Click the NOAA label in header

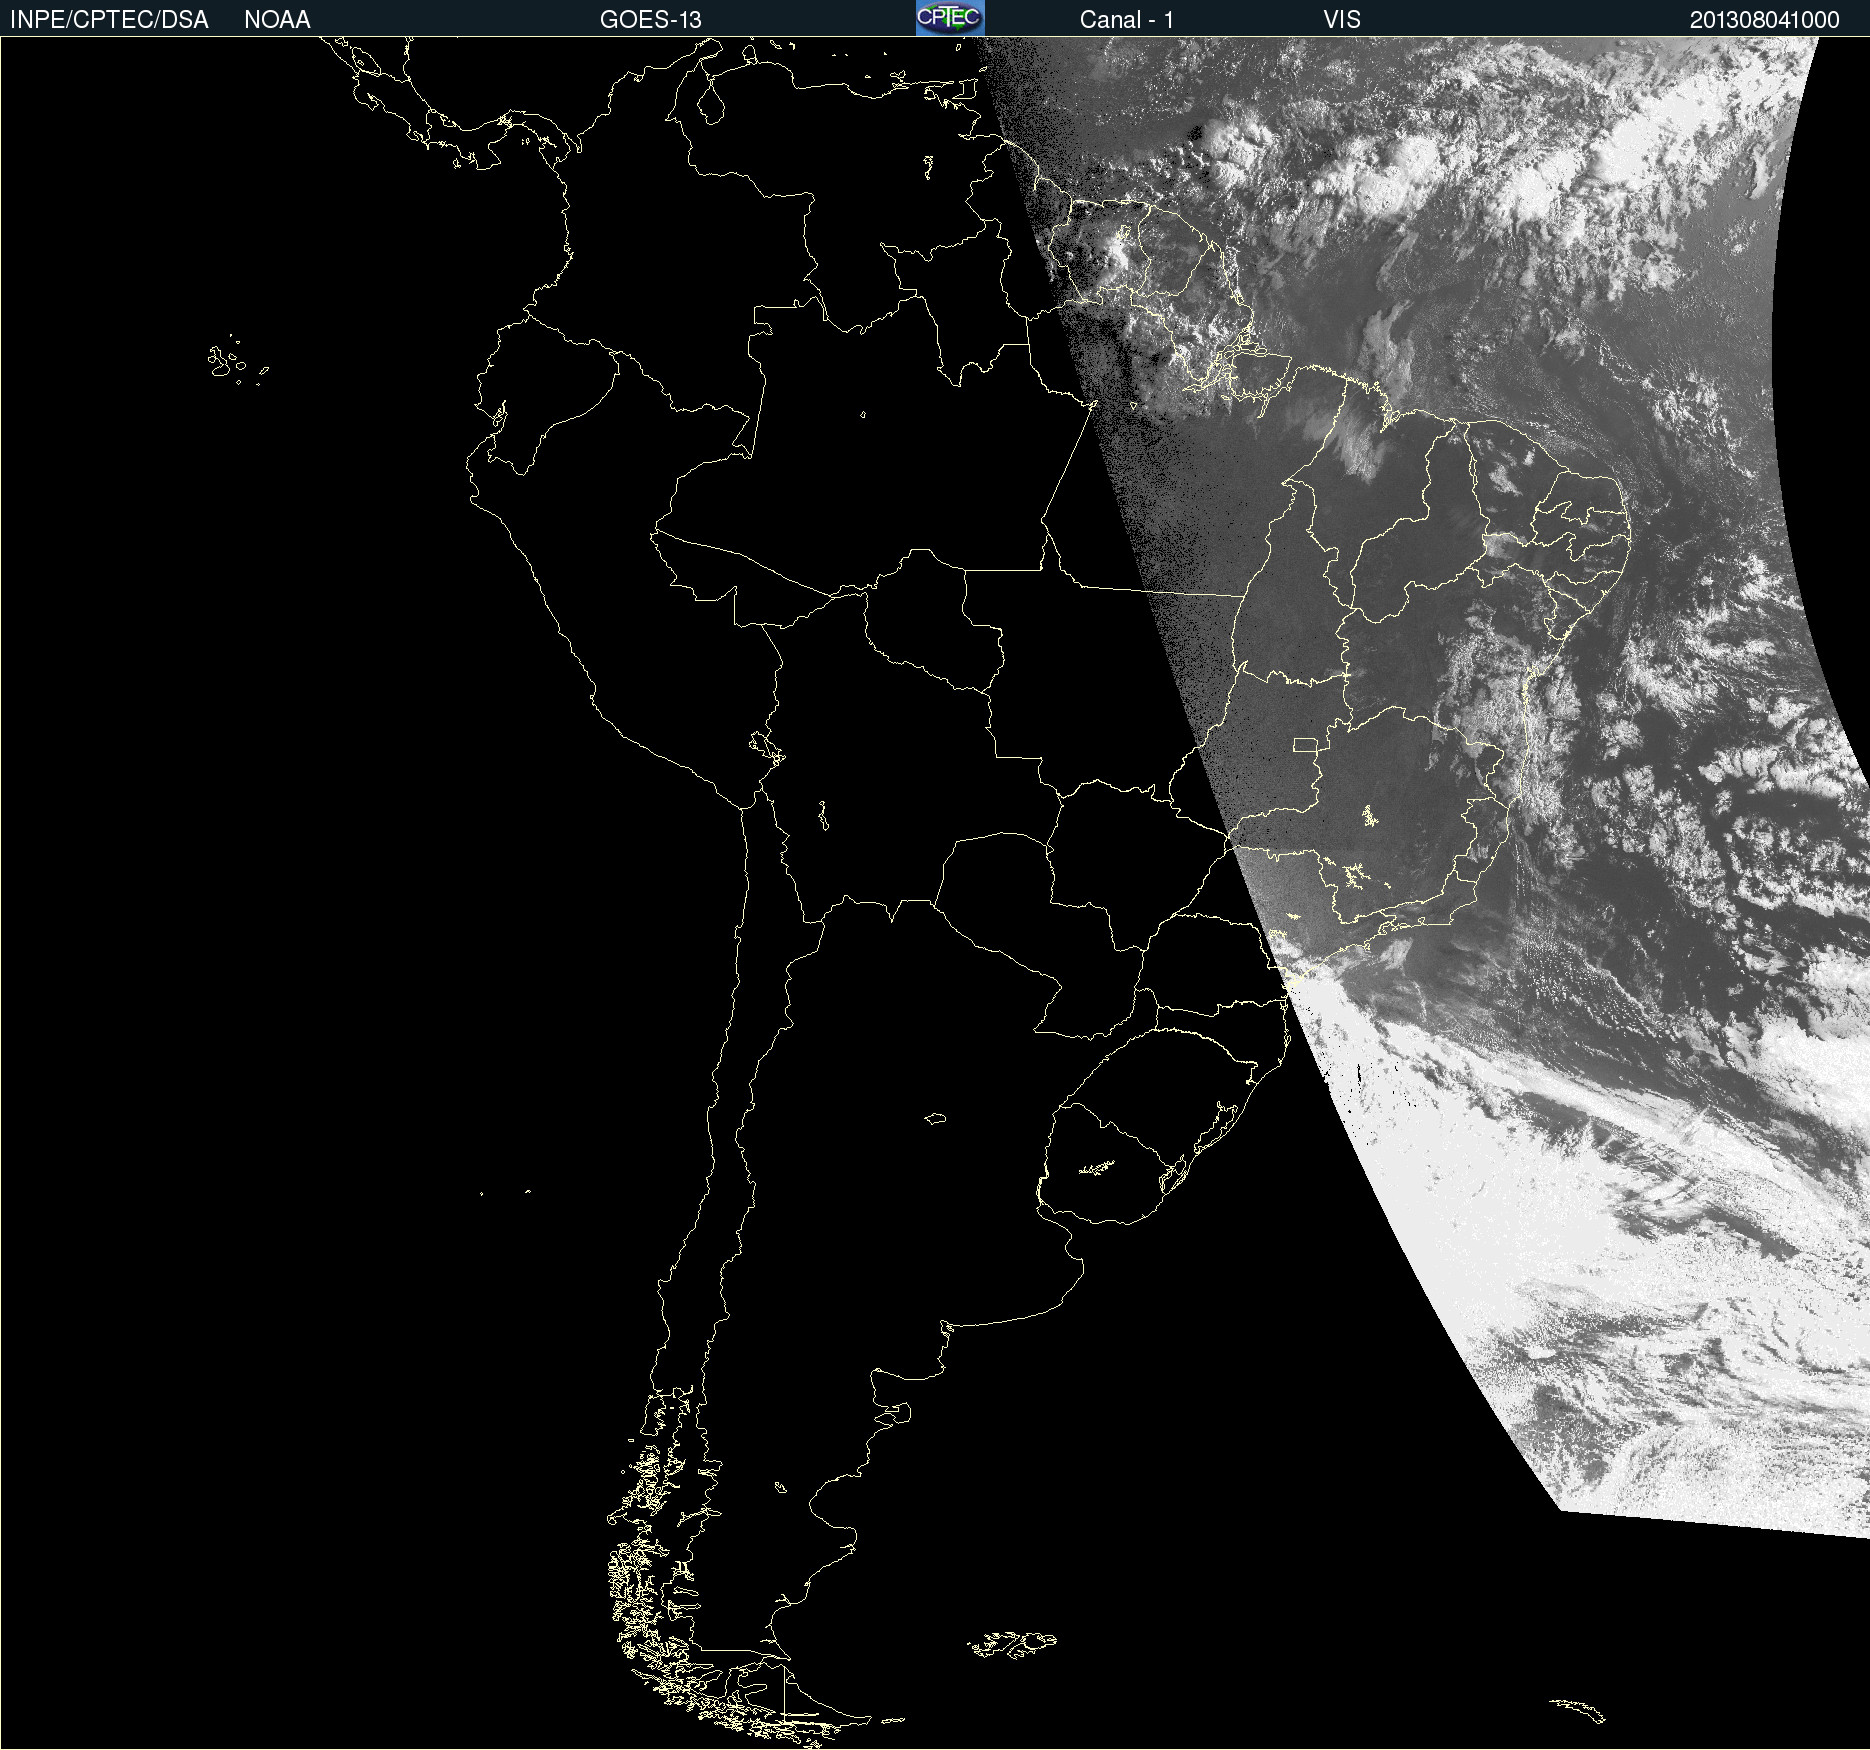tap(277, 20)
